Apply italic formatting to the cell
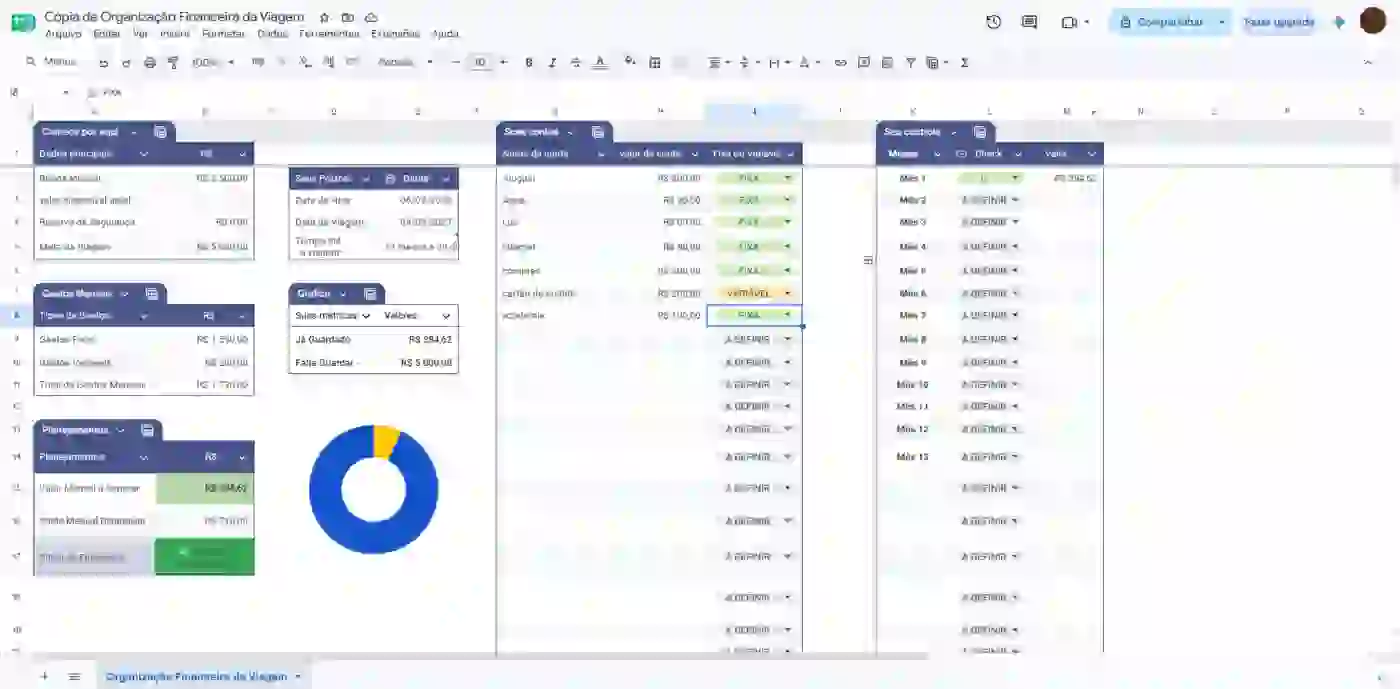The image size is (1400, 689). tap(552, 62)
